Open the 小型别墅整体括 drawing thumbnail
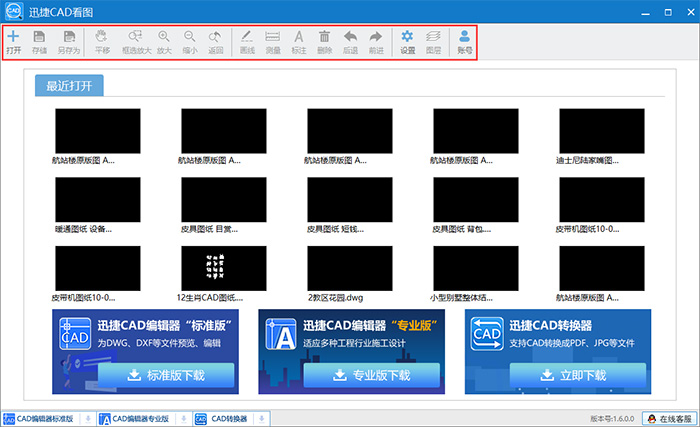 tap(475, 268)
